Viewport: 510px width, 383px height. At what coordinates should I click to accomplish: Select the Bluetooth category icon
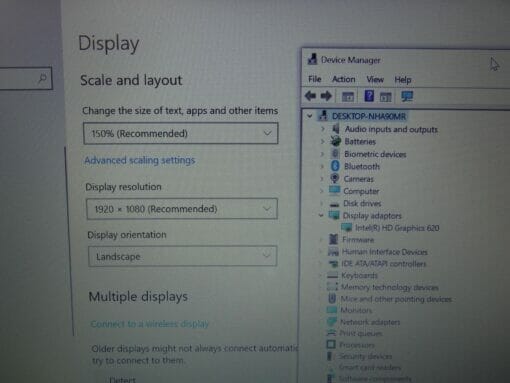[x=335, y=166]
